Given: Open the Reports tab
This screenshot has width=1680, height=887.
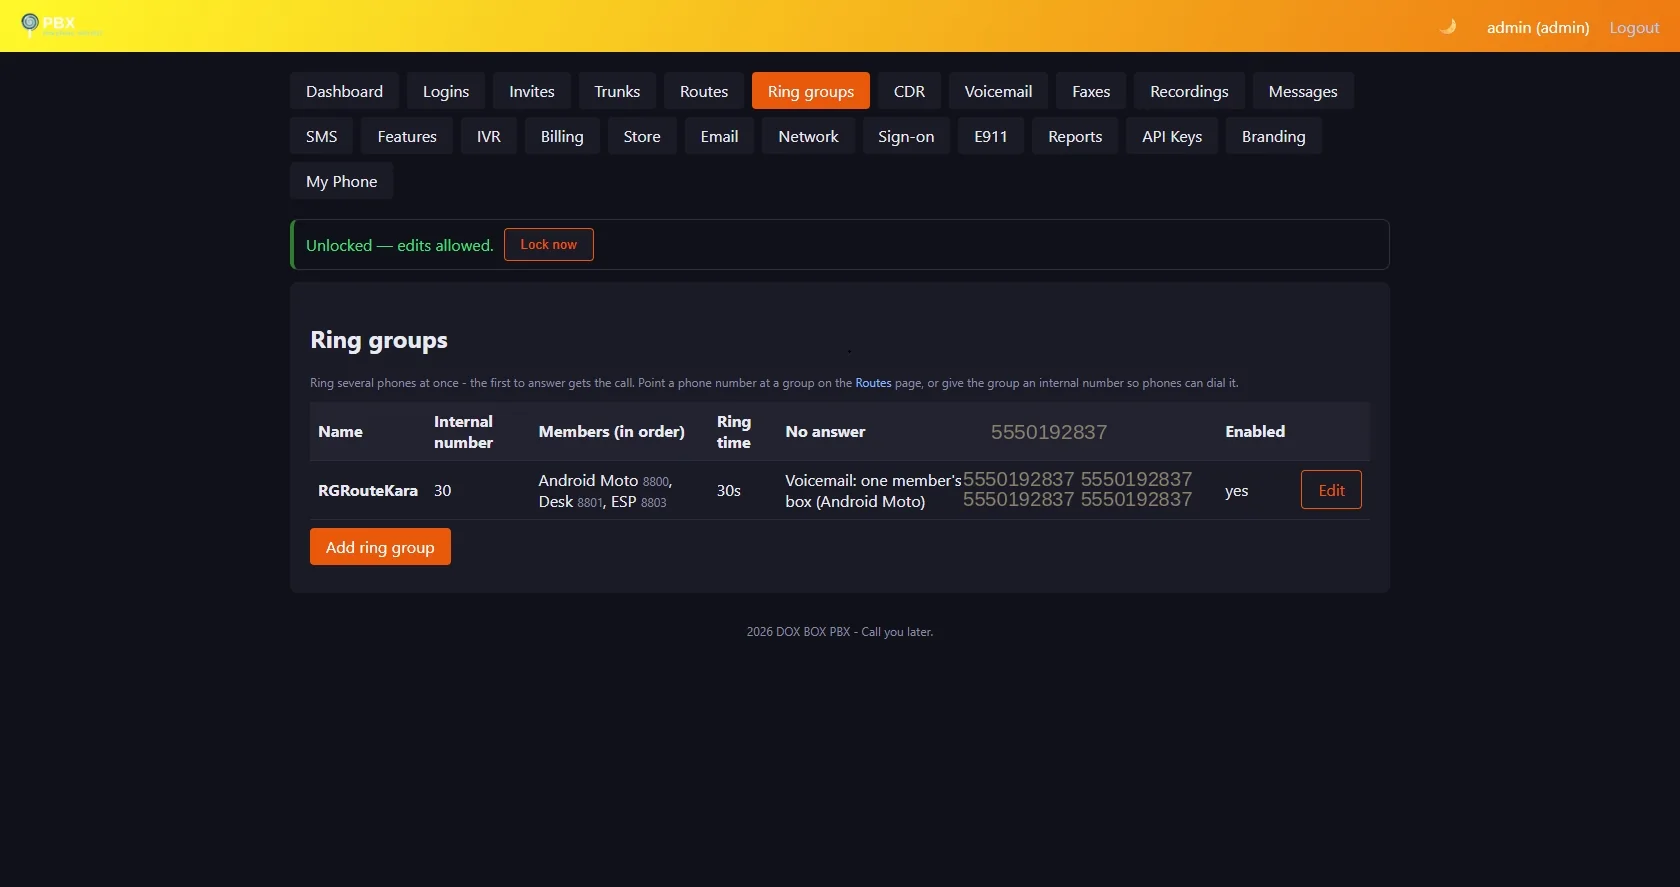Looking at the screenshot, I should pos(1075,136).
